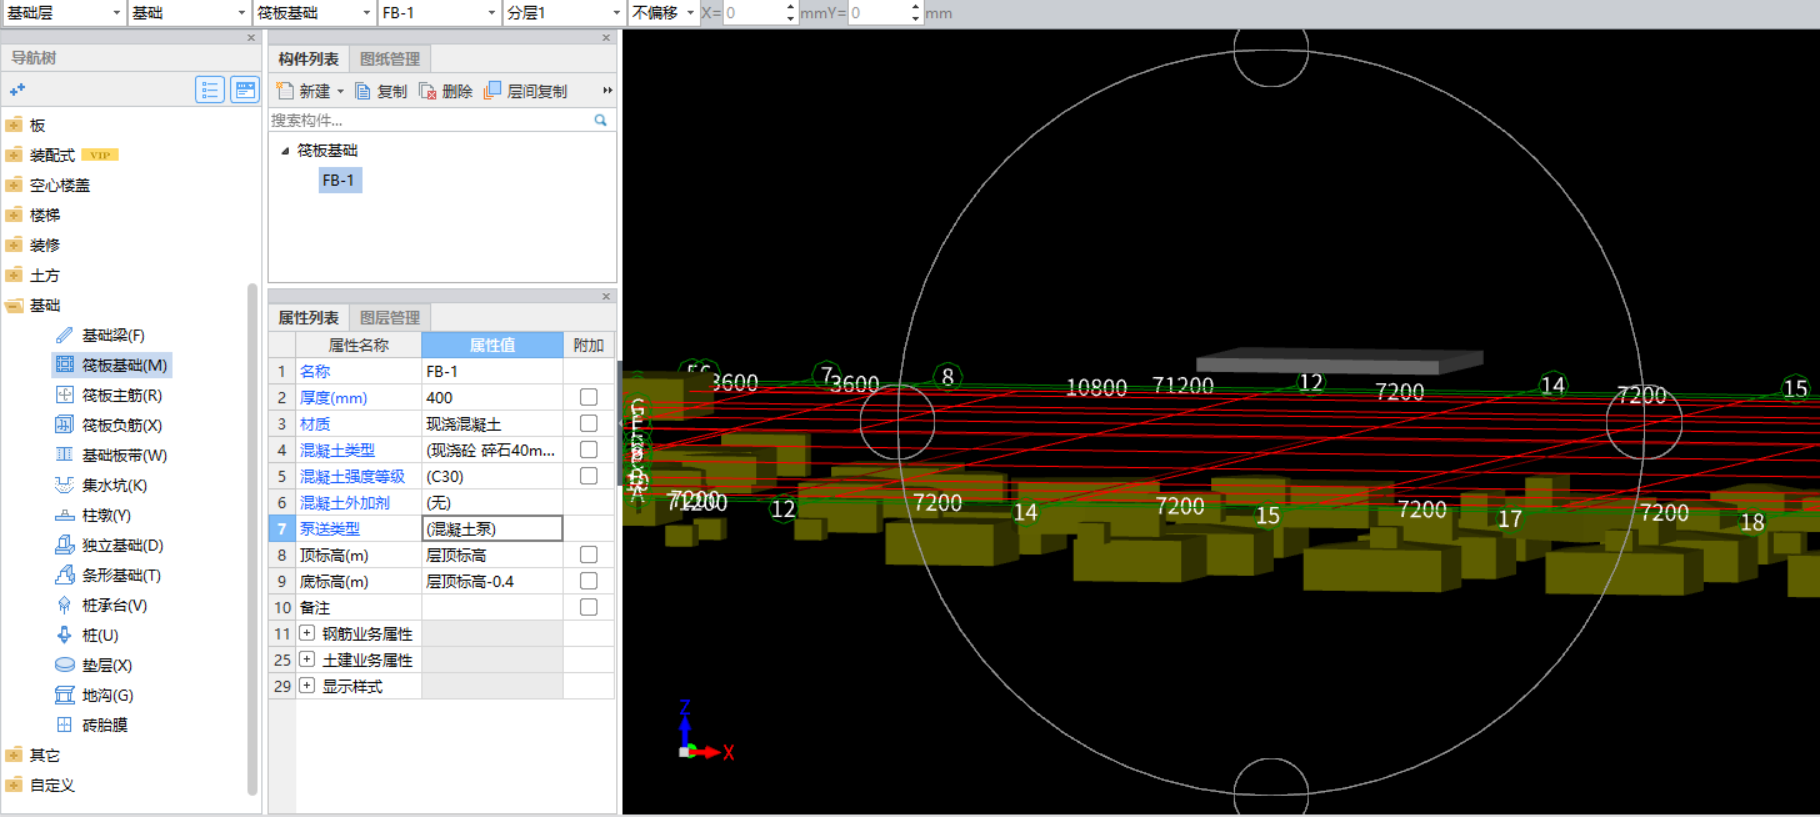Select 筏板基础(M) raft foundation item

pyautogui.click(x=112, y=365)
